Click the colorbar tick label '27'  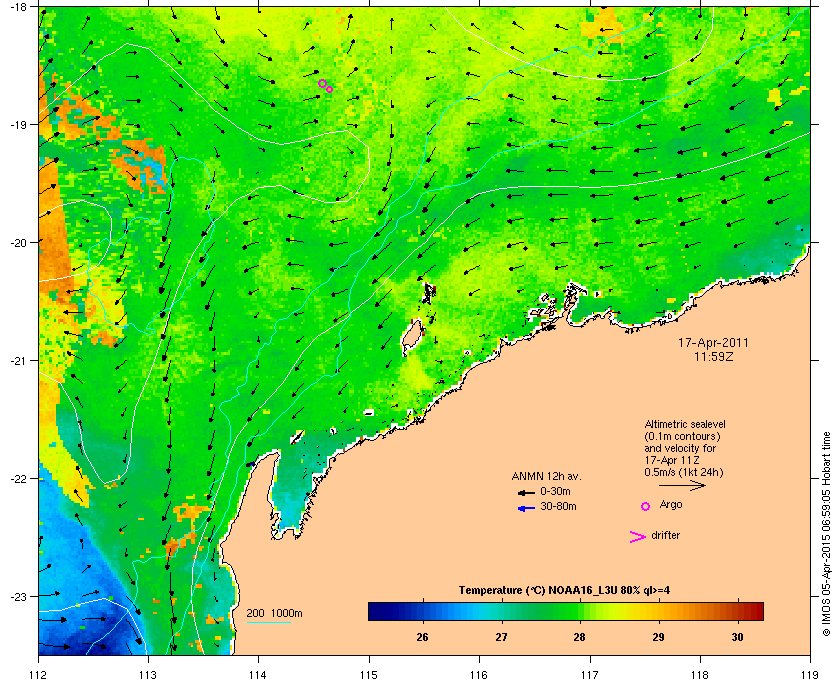pyautogui.click(x=501, y=637)
